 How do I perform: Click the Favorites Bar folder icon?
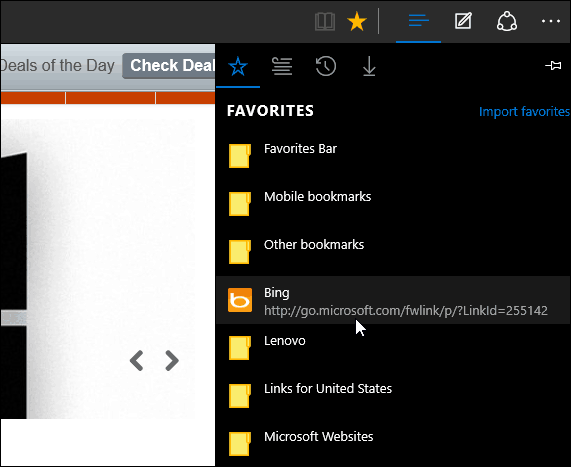coord(240,156)
